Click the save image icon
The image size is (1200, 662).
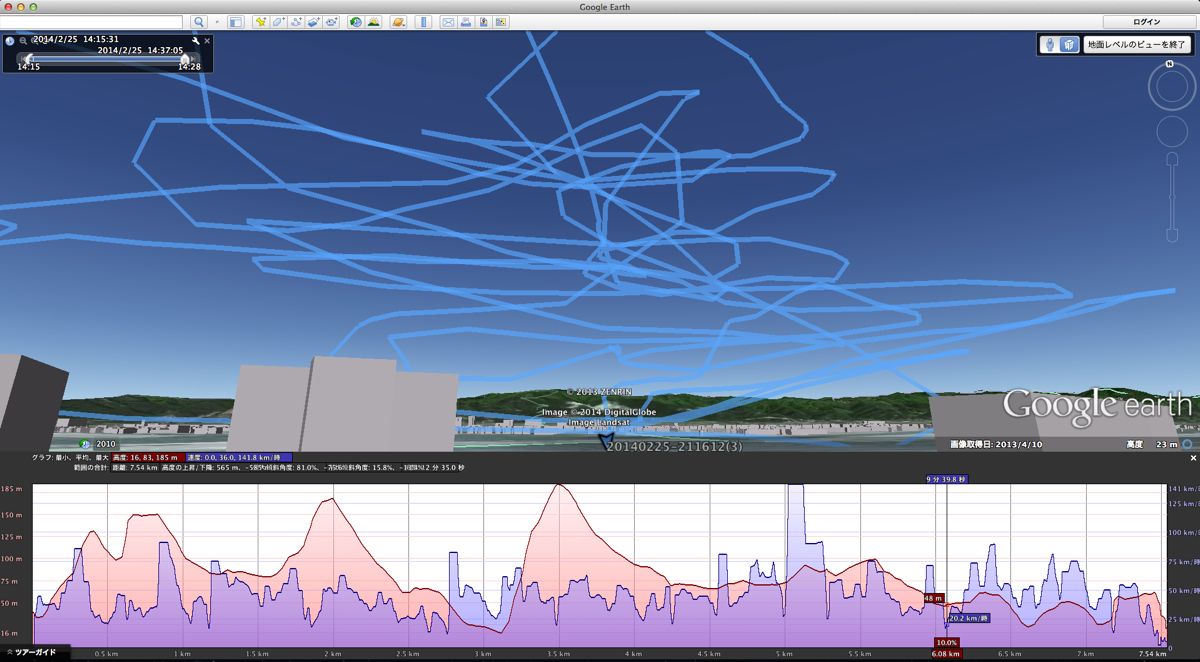(x=483, y=22)
